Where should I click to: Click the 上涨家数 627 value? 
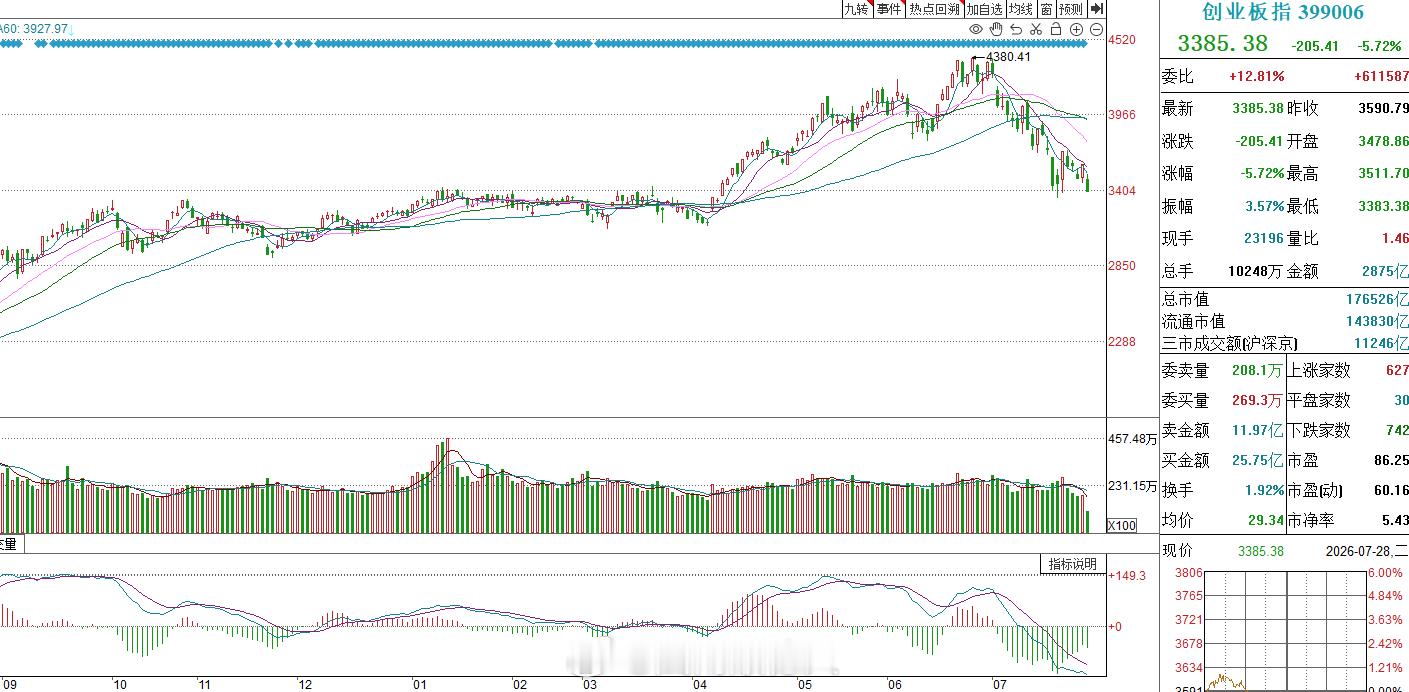(x=1397, y=370)
